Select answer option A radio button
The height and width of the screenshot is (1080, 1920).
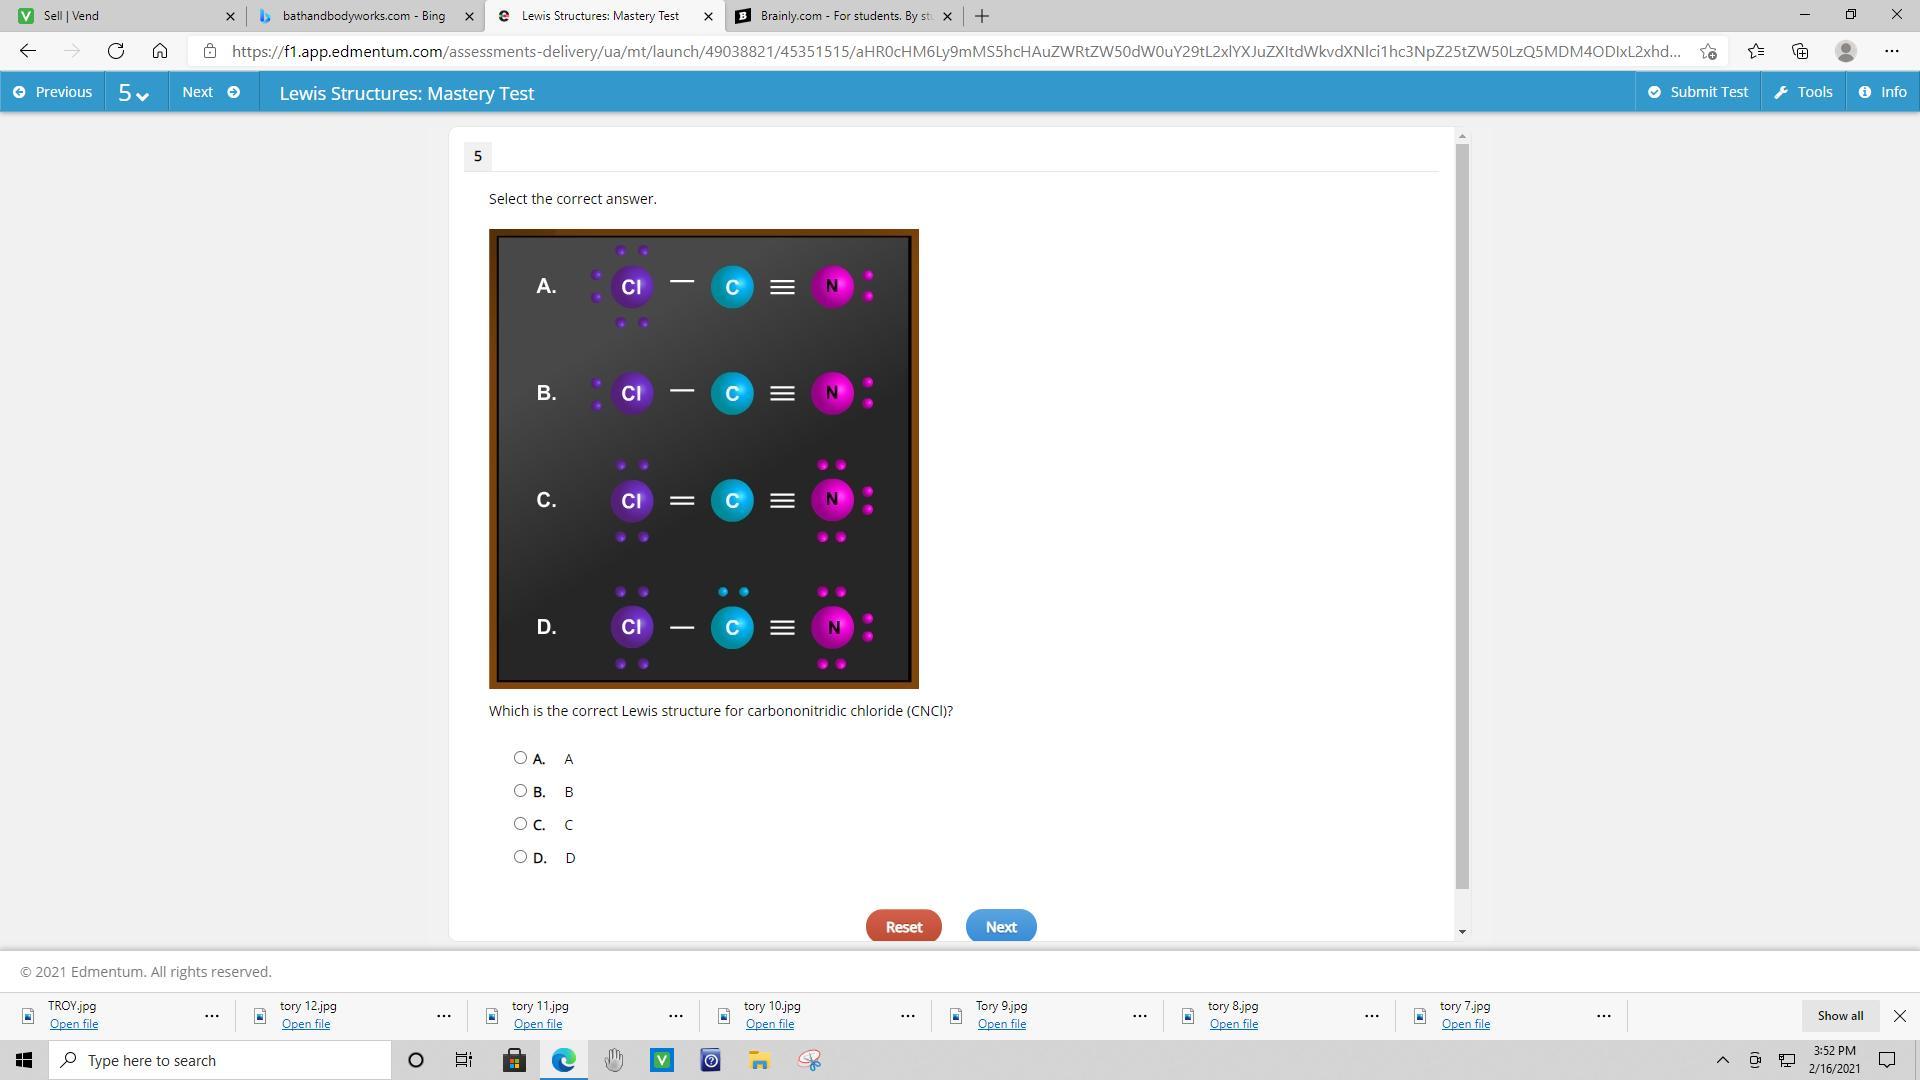pos(520,758)
